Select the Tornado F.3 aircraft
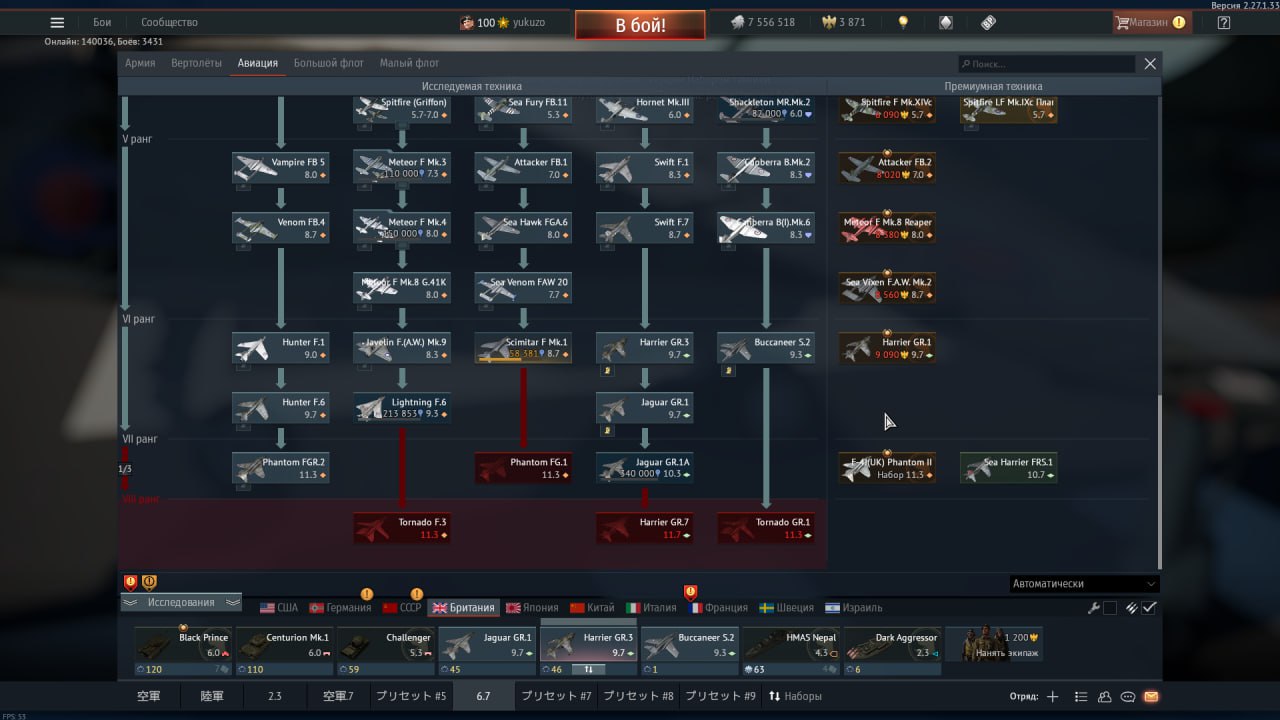This screenshot has width=1280, height=720. click(x=402, y=528)
